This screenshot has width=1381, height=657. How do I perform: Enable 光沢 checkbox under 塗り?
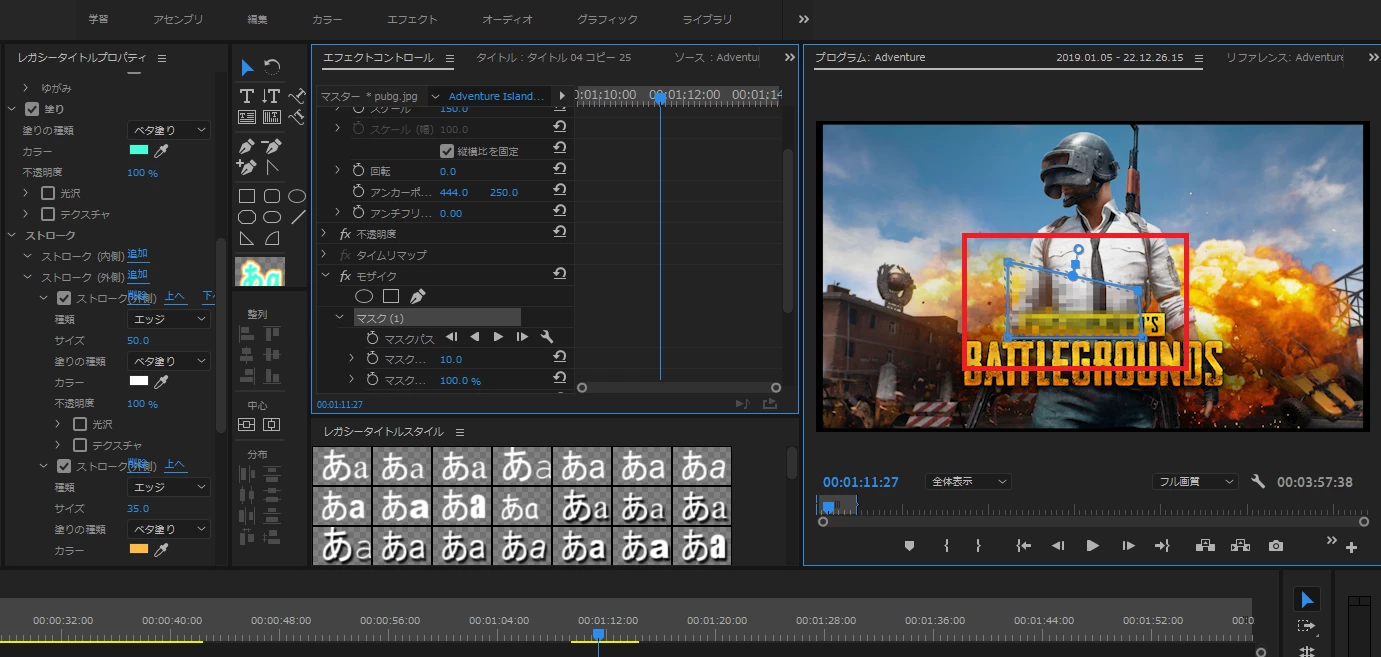click(48, 193)
